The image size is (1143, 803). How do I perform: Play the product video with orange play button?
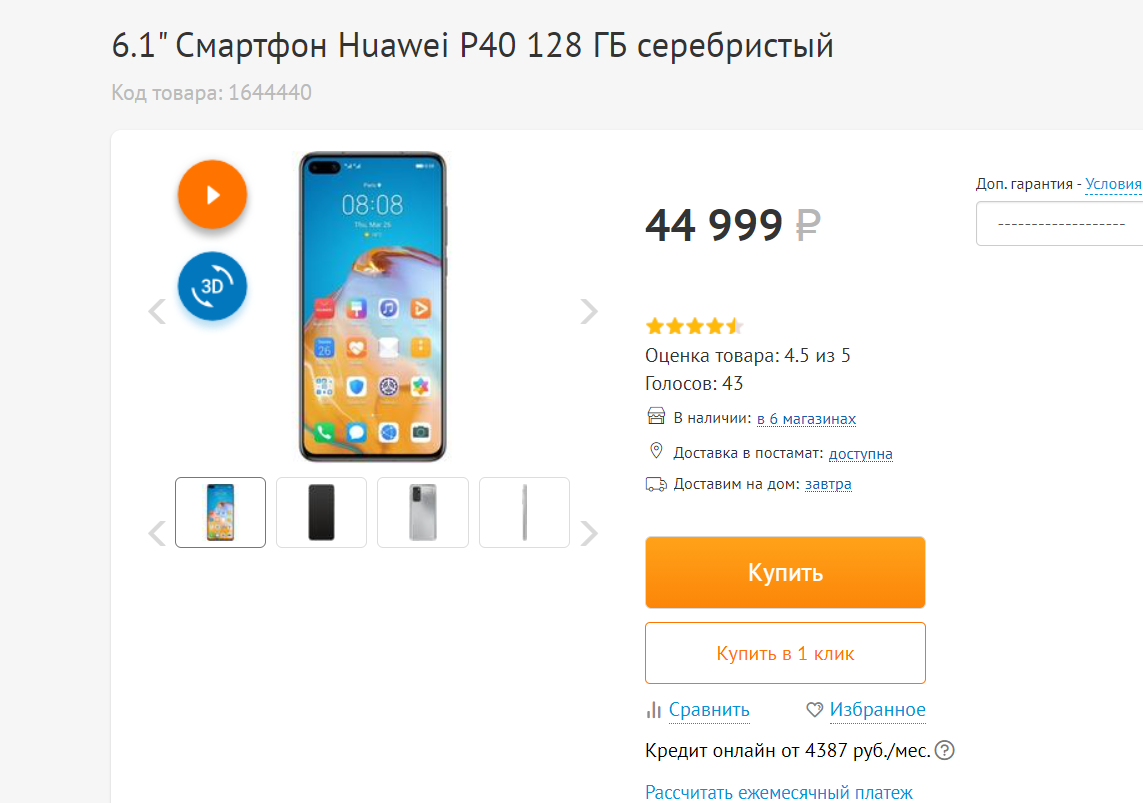tap(212, 195)
